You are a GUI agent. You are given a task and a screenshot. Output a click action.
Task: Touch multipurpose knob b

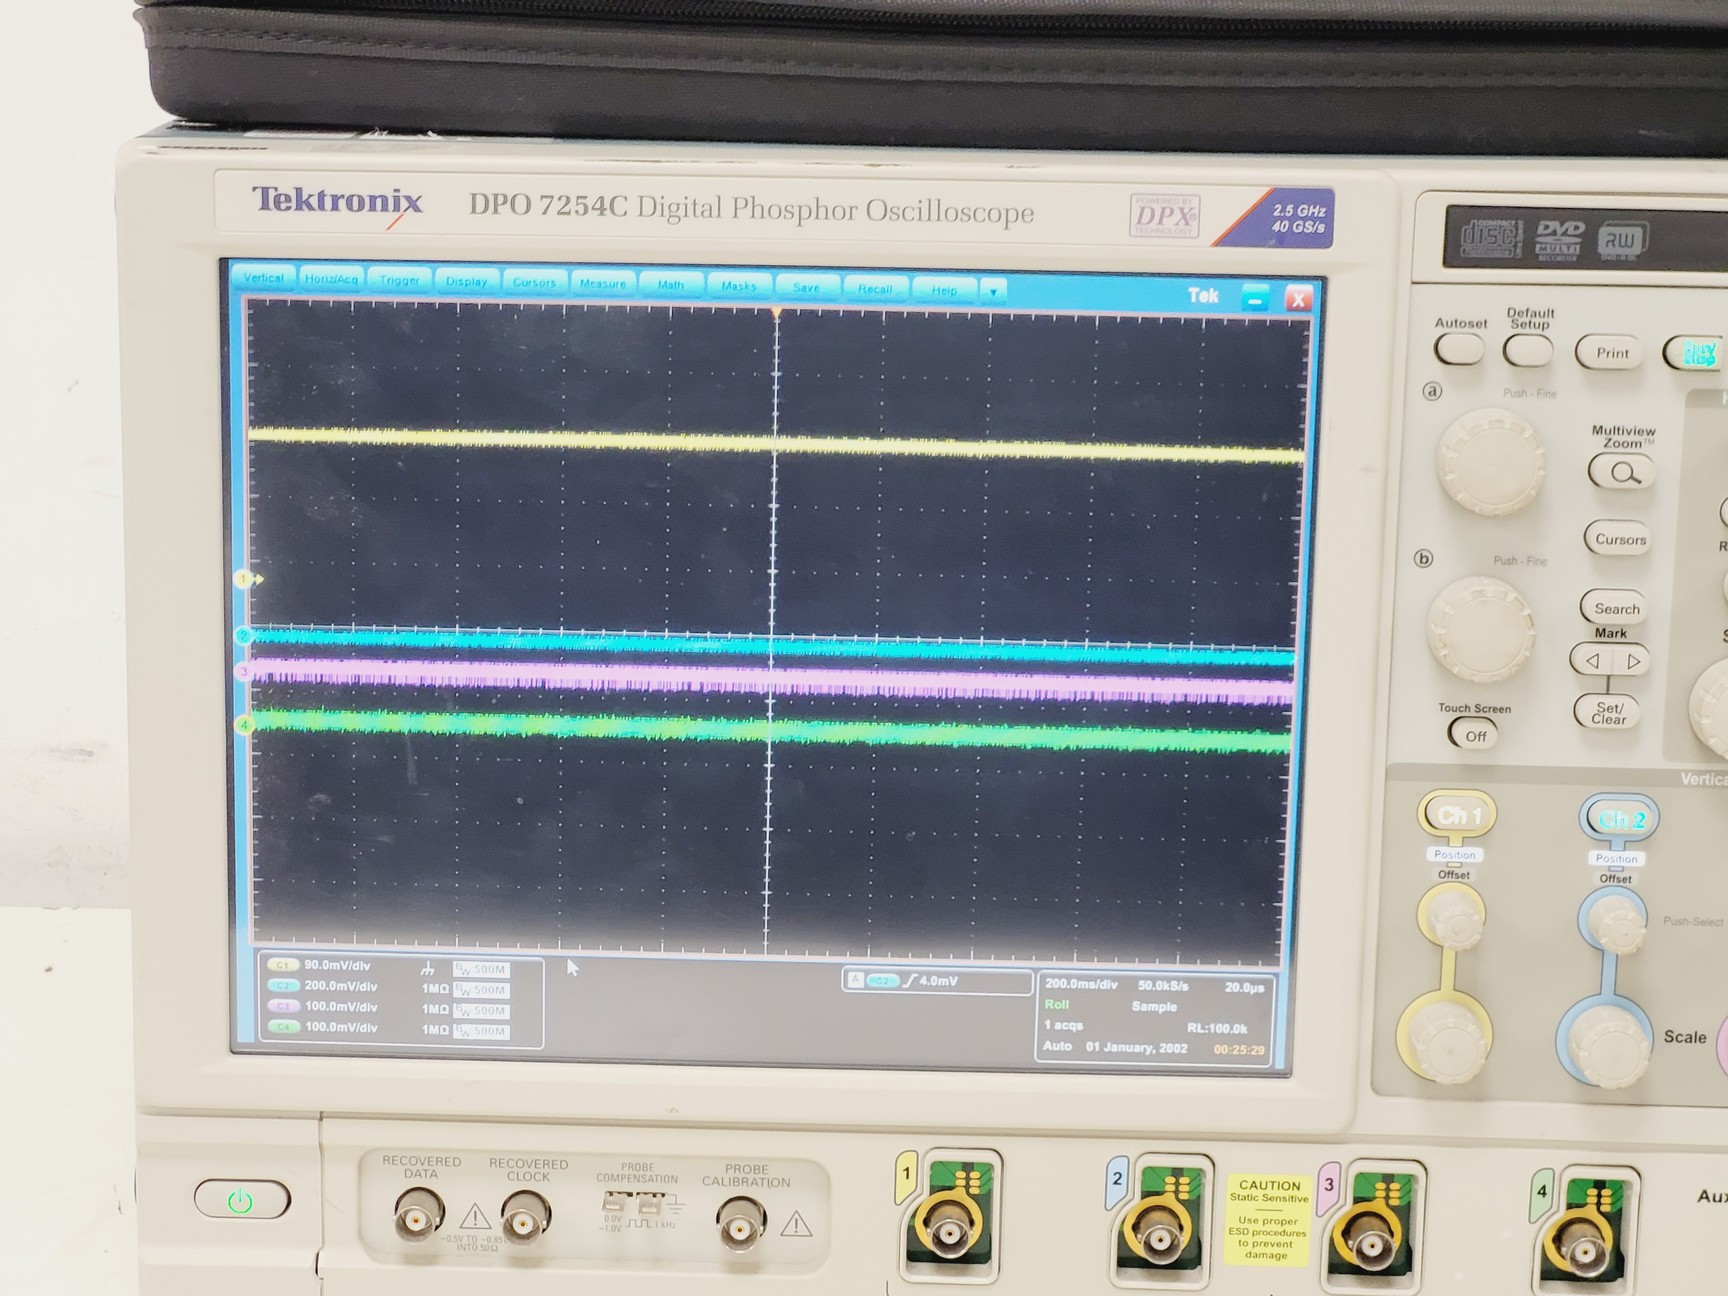click(1480, 629)
